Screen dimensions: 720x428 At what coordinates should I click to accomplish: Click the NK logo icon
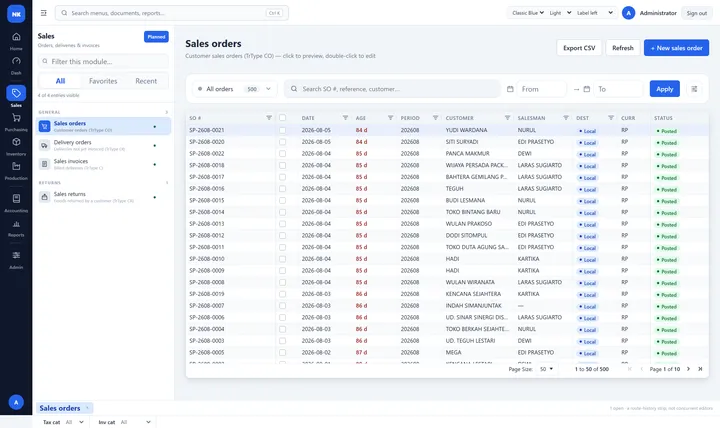[x=16, y=14]
